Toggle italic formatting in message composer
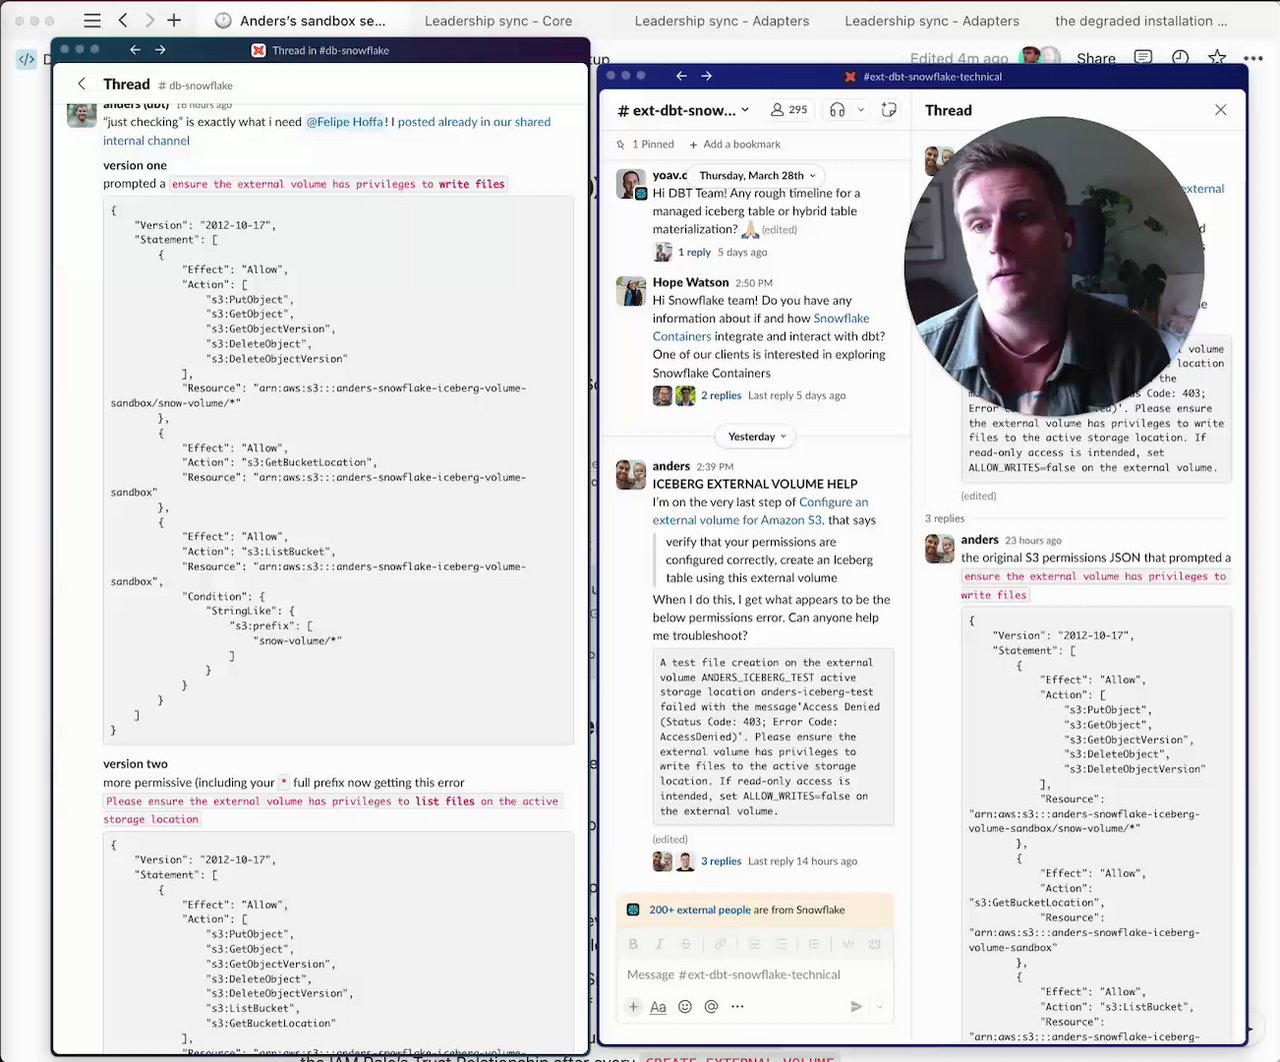 pos(659,944)
